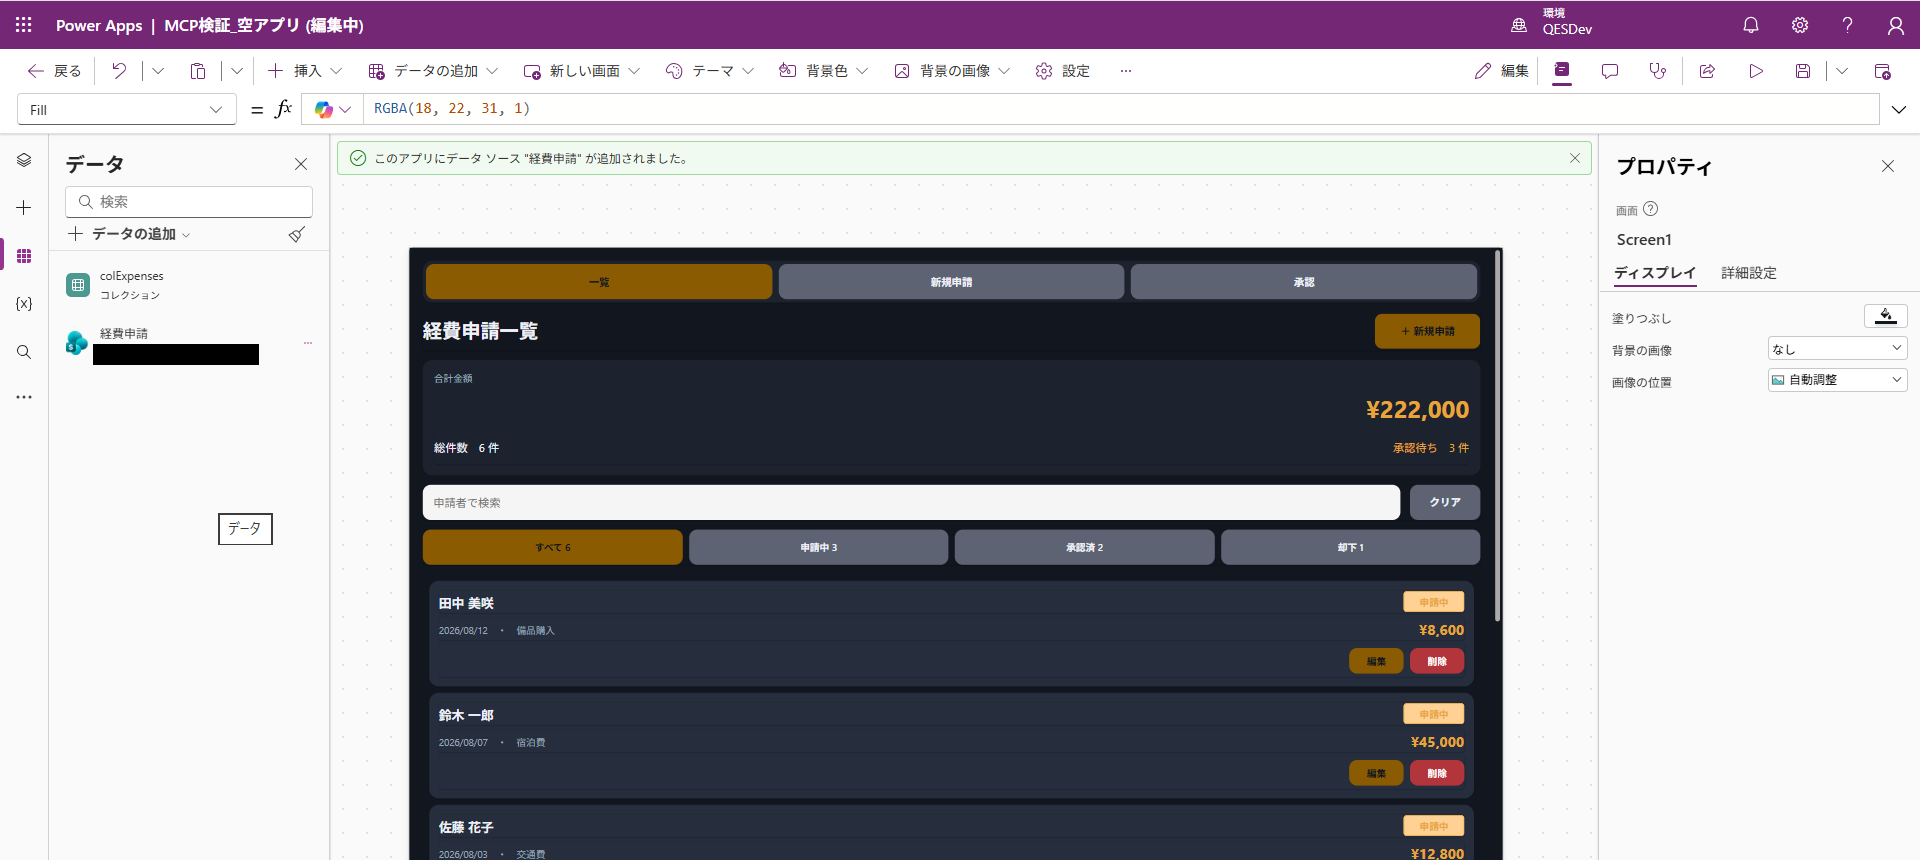The image size is (1920, 860).
Task: Open the more options ellipsis in toolbar
Action: [1126, 71]
